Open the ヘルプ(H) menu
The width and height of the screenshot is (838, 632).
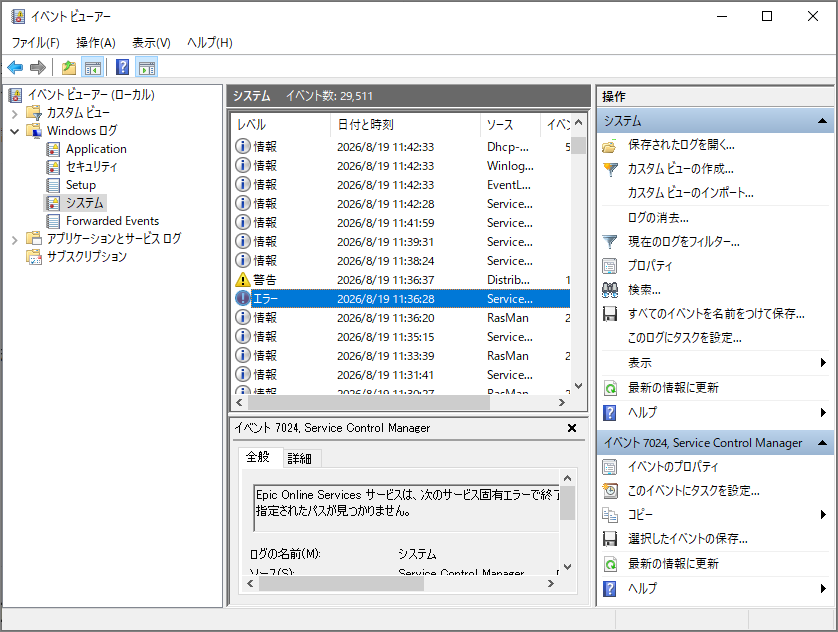(x=210, y=43)
